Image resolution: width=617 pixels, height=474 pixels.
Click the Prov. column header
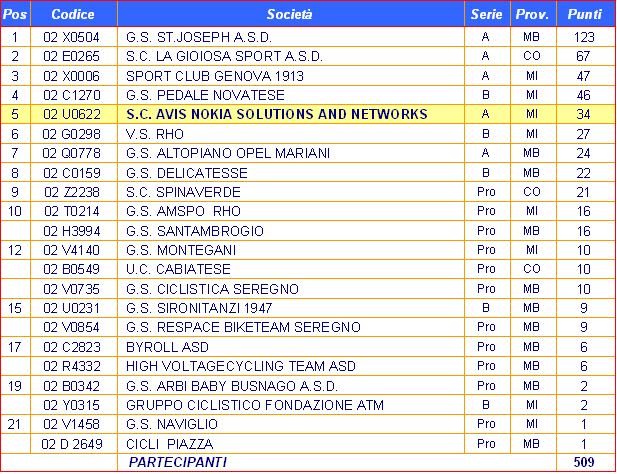[x=532, y=14]
